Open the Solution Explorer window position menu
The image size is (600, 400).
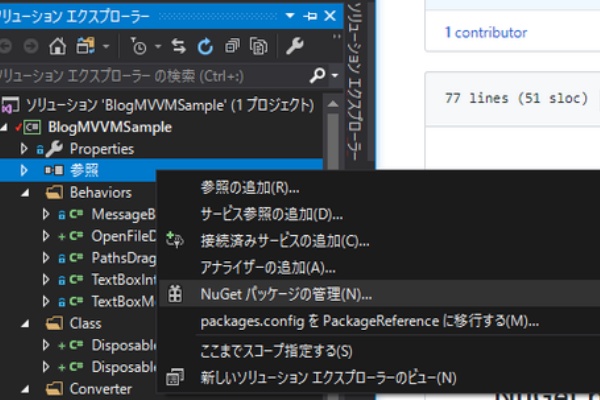point(290,16)
